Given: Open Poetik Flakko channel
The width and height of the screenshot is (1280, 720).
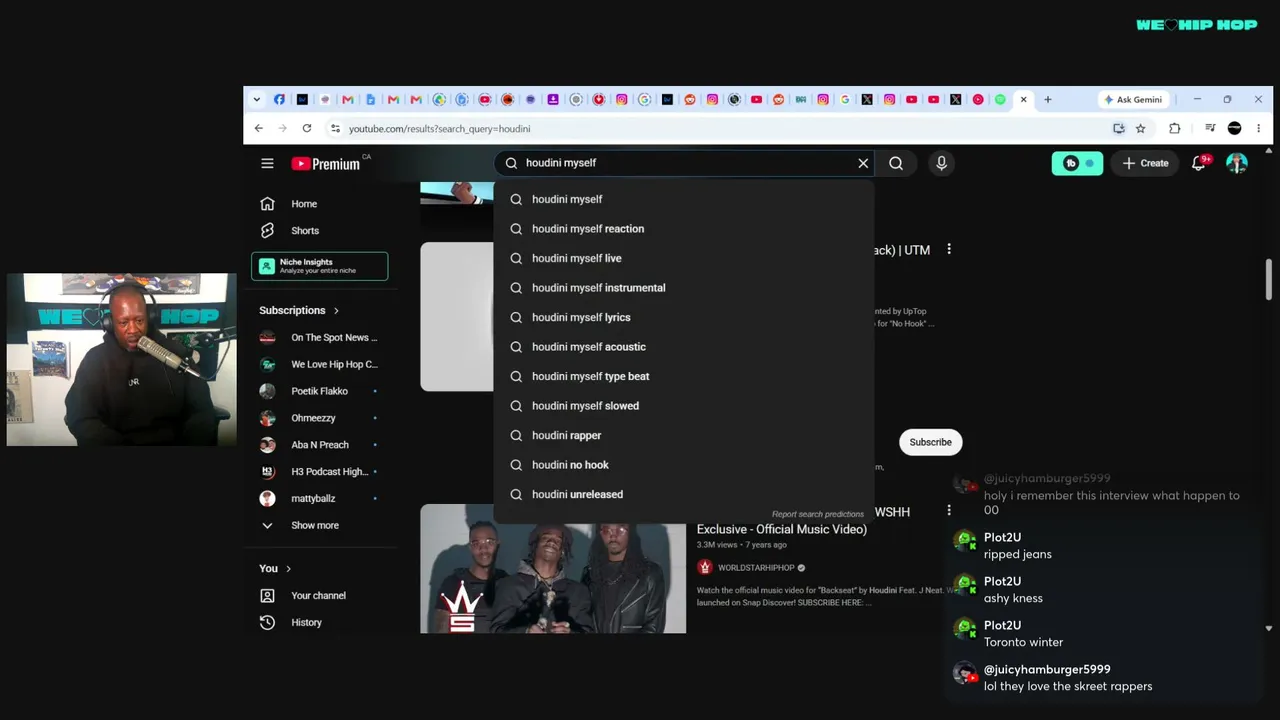Looking at the screenshot, I should (x=319, y=392).
